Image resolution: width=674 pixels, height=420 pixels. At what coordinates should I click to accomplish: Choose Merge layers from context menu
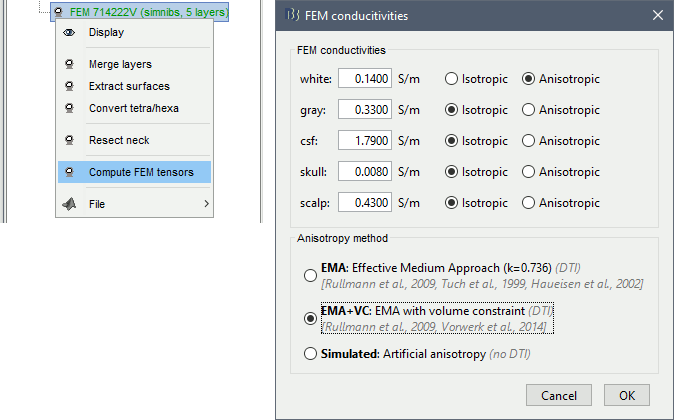click(120, 64)
